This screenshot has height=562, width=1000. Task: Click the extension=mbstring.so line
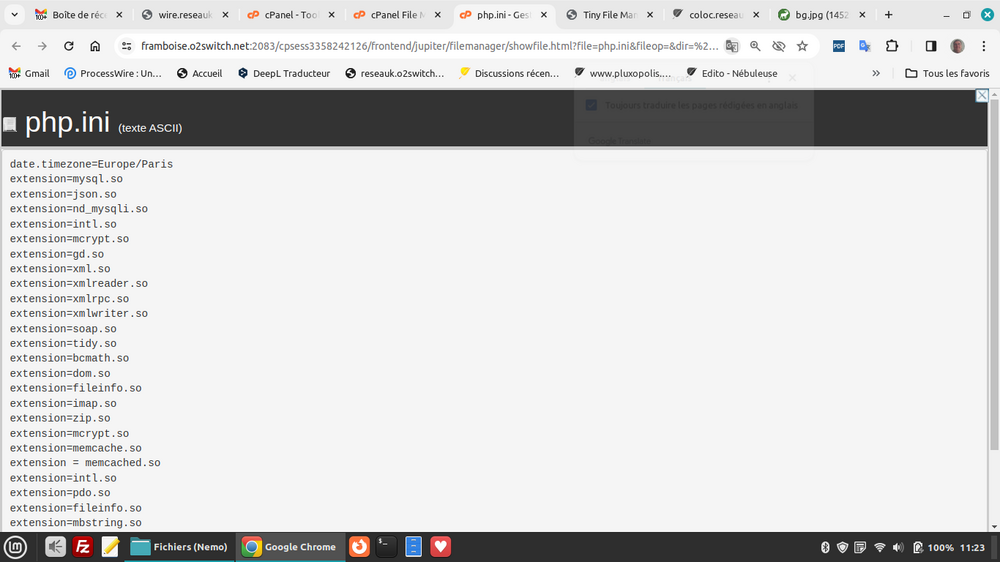click(x=75, y=523)
